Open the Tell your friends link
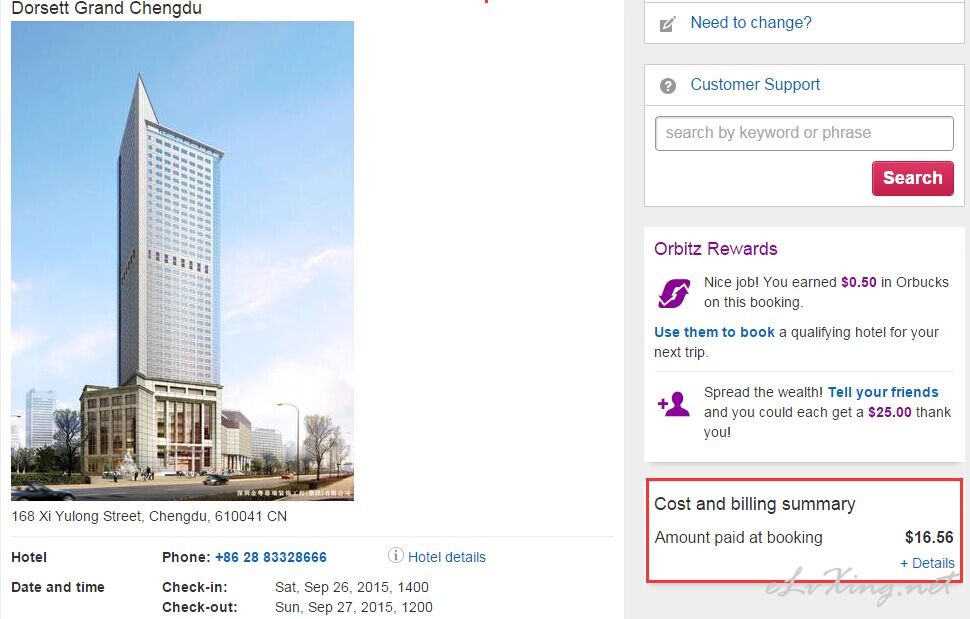The width and height of the screenshot is (970, 619). coord(883,392)
